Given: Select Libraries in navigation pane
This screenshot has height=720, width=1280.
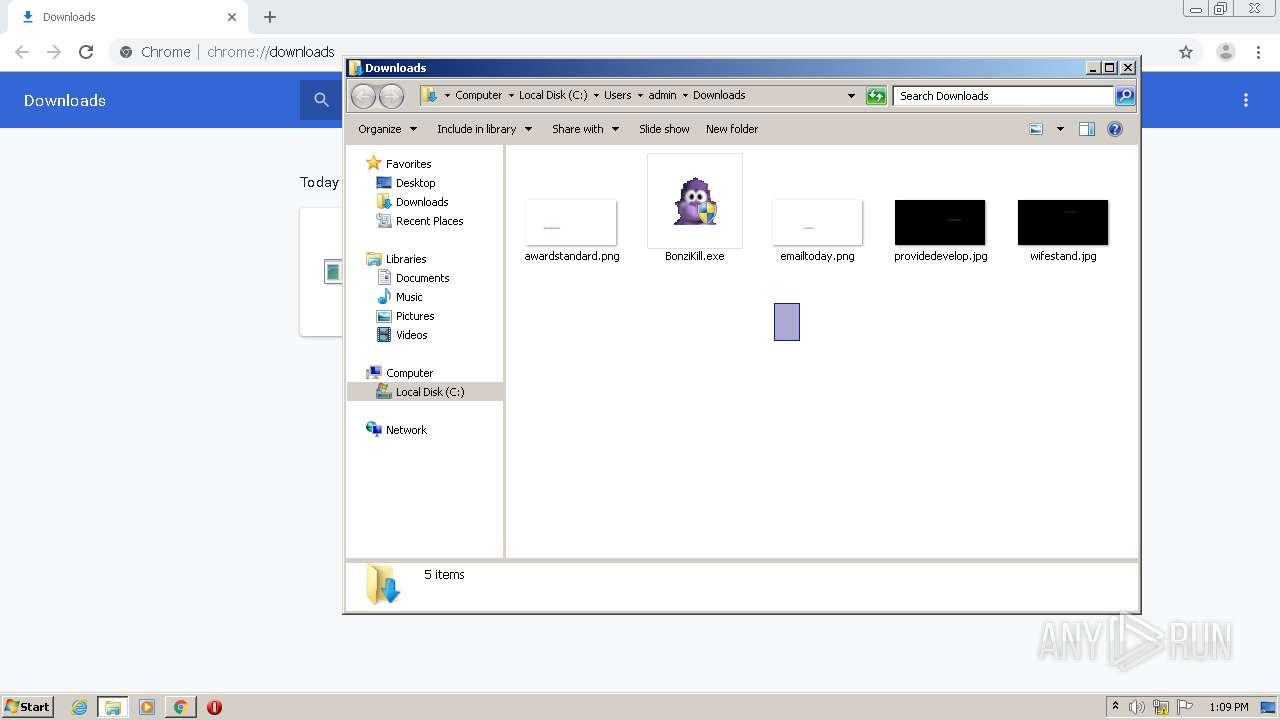Looking at the screenshot, I should 397,259.
